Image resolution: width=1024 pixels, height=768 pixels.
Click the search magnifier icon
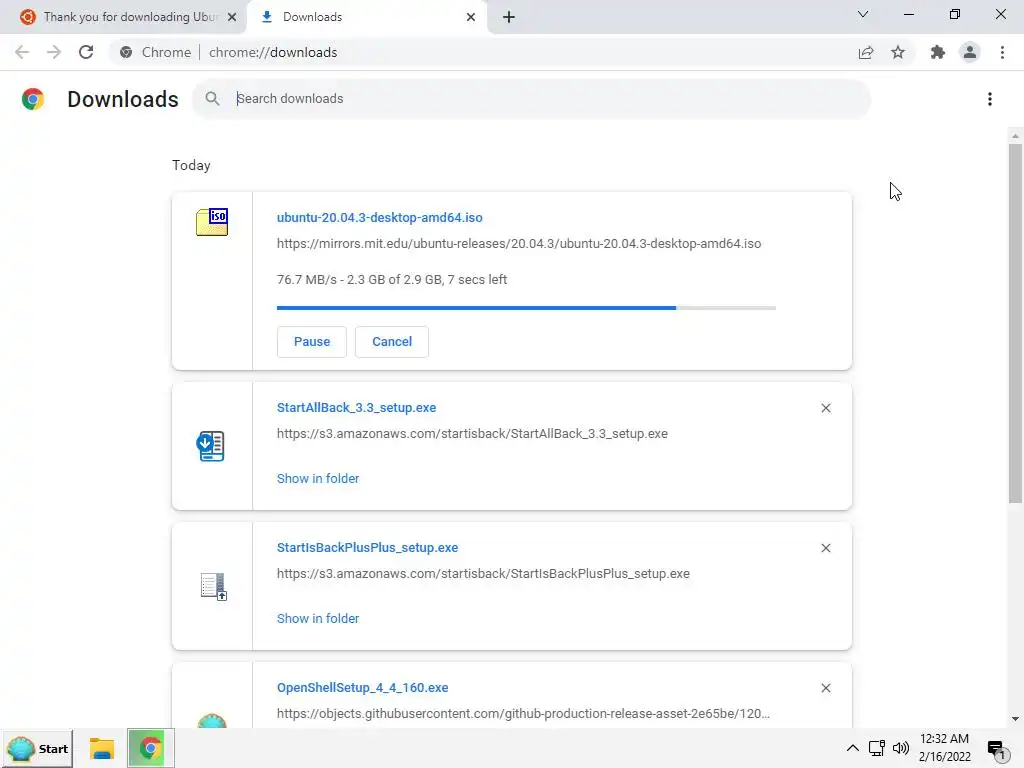click(x=212, y=99)
